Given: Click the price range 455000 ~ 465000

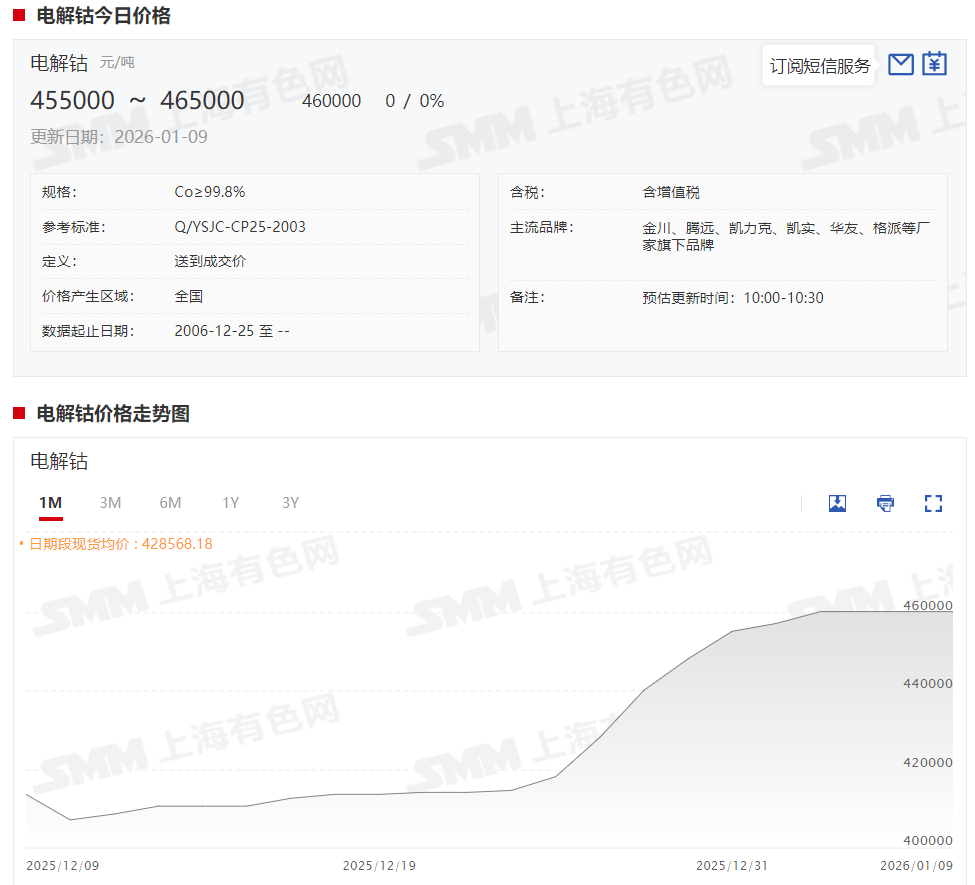Looking at the screenshot, I should (x=137, y=101).
